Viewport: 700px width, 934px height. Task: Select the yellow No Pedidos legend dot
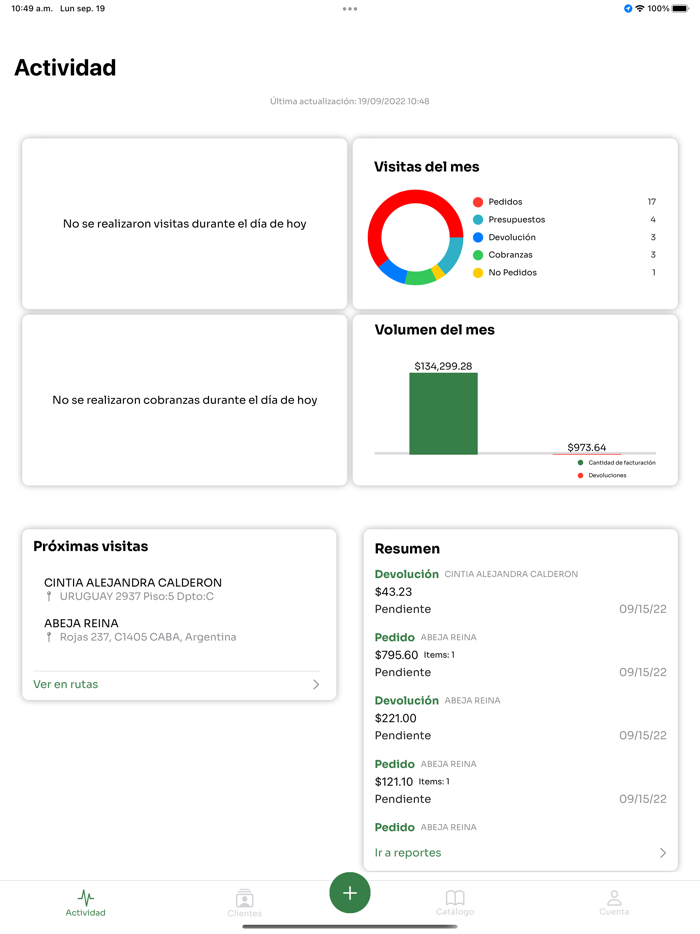[478, 273]
